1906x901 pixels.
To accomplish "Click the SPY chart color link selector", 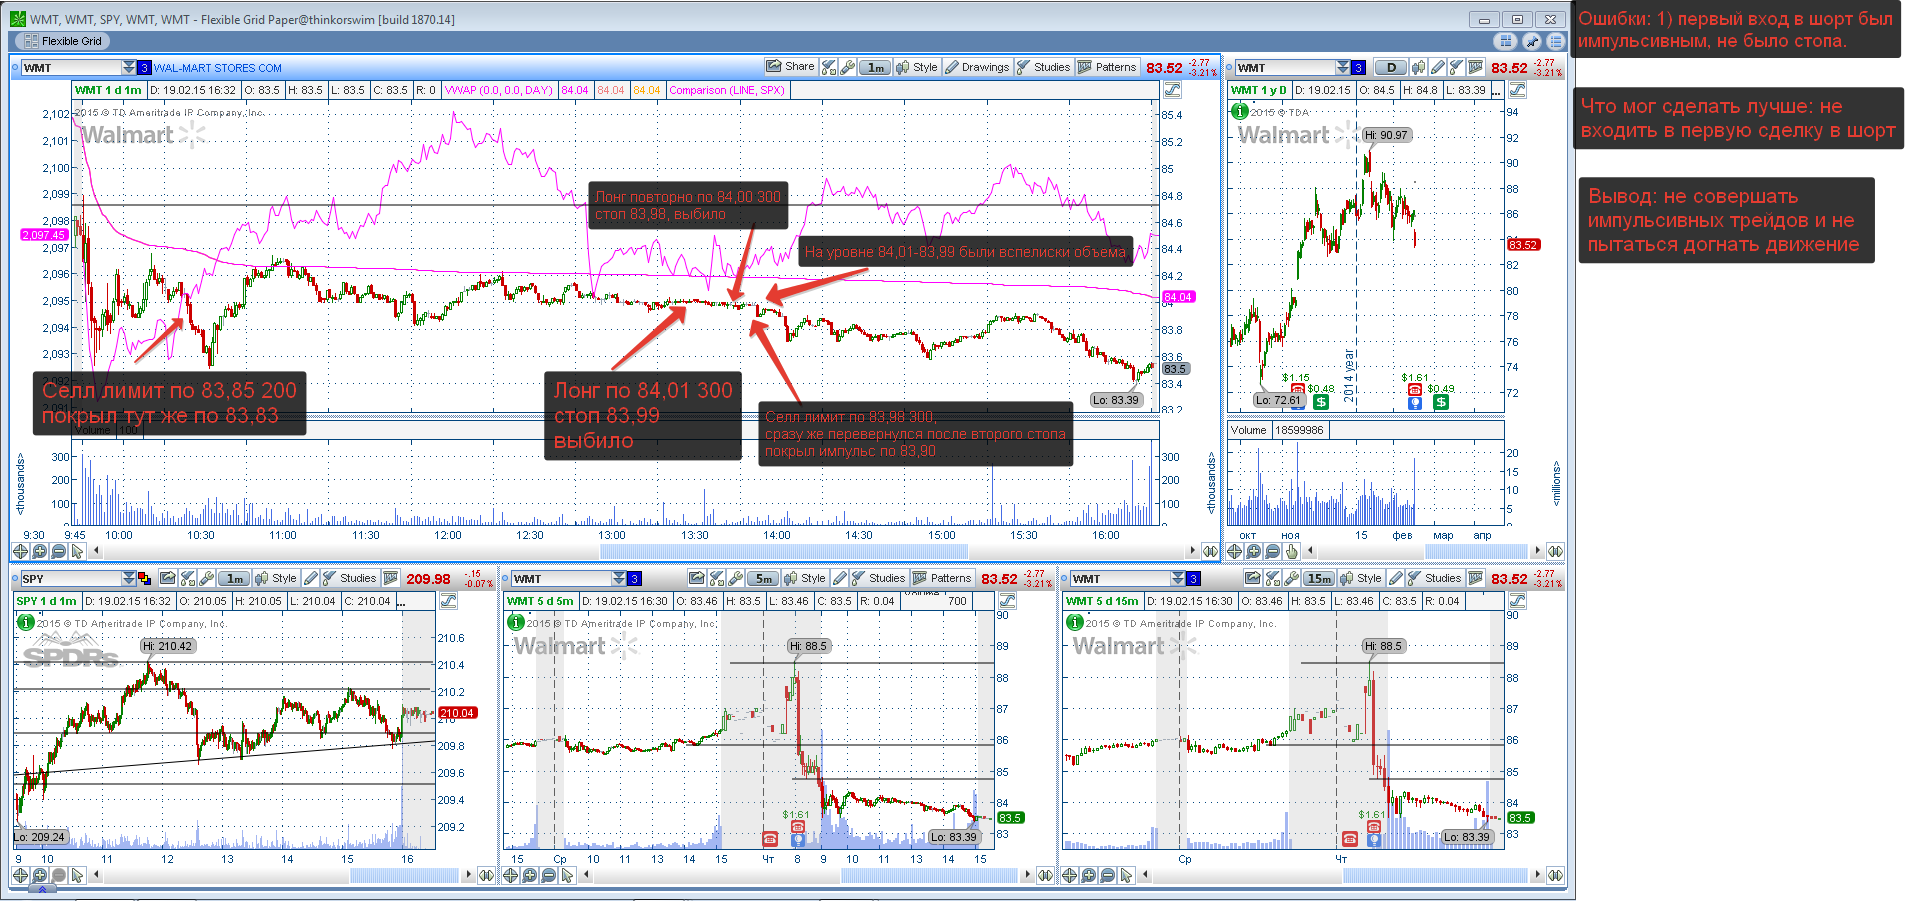I will 144,578.
